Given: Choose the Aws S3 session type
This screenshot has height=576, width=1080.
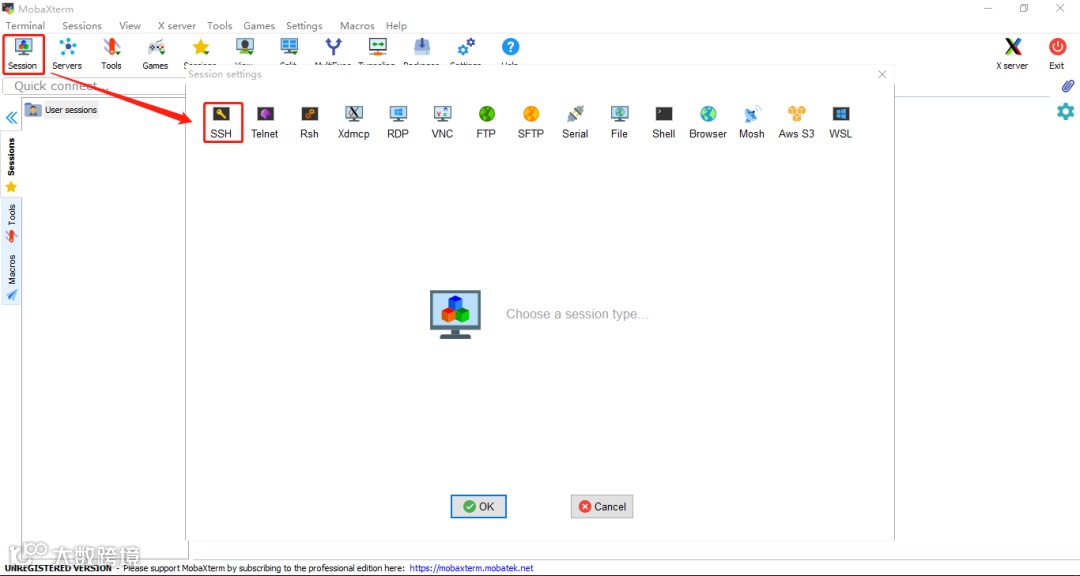Looking at the screenshot, I should (x=796, y=122).
